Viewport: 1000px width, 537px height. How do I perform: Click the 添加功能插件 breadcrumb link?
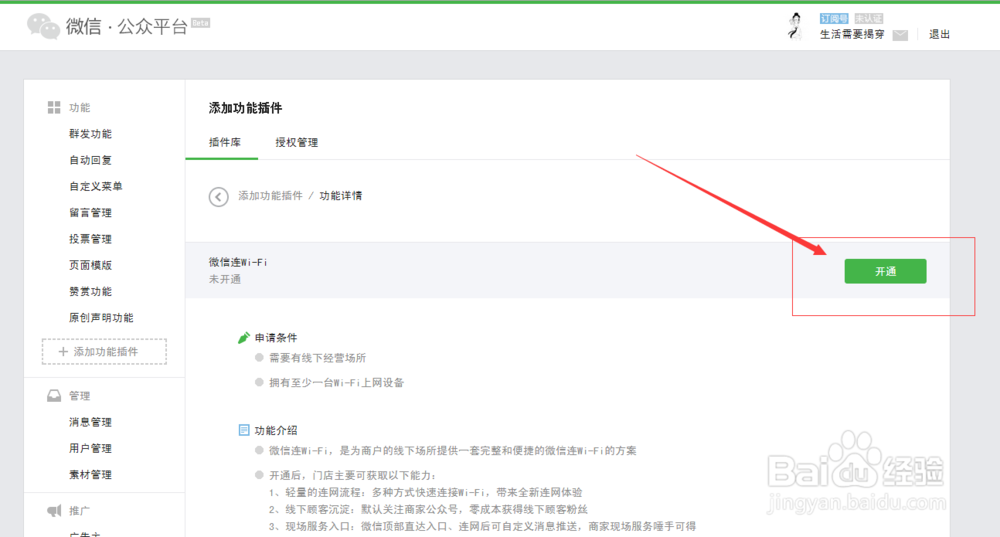click(x=270, y=196)
